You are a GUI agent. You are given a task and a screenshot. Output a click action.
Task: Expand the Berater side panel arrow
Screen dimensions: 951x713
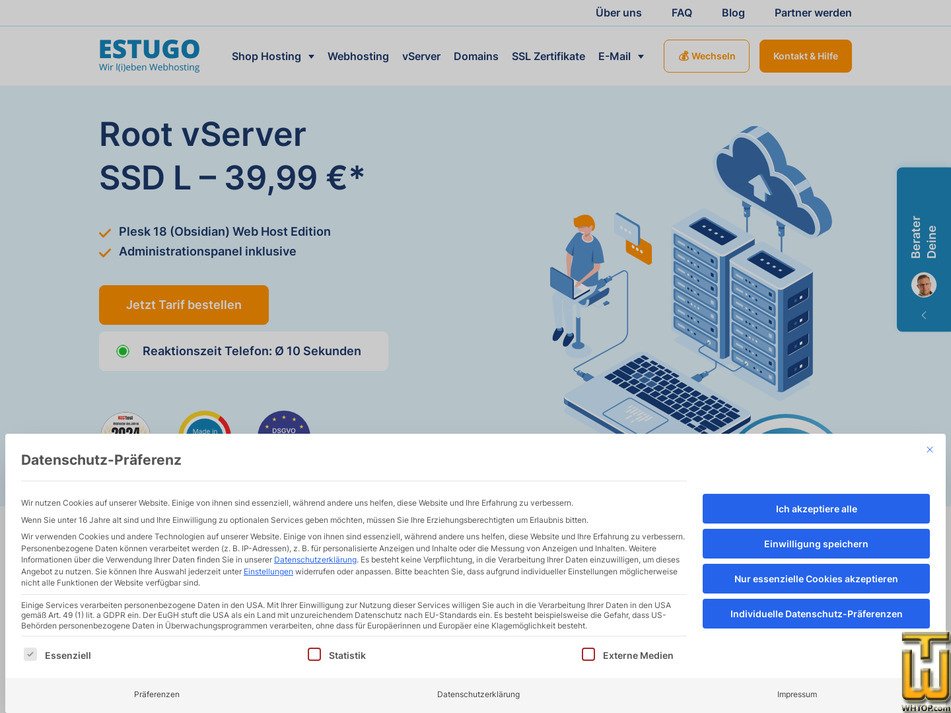click(923, 315)
